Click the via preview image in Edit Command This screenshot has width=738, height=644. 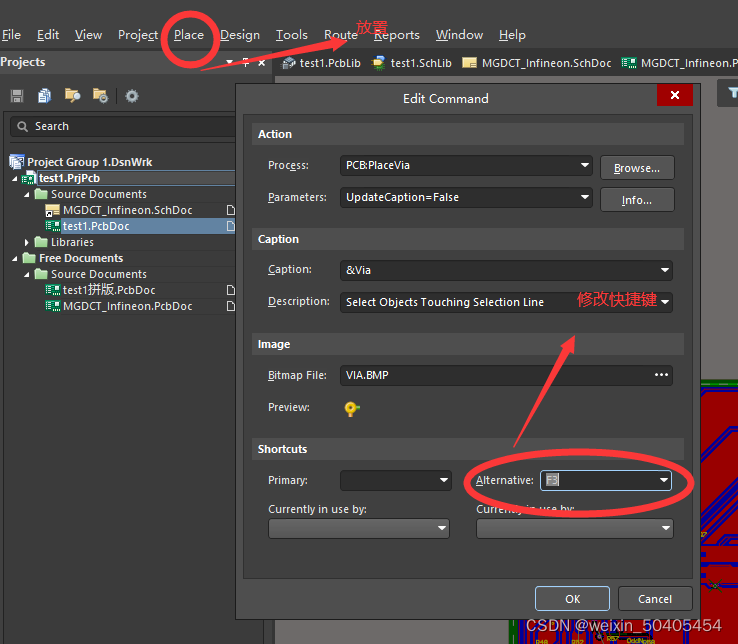[352, 408]
